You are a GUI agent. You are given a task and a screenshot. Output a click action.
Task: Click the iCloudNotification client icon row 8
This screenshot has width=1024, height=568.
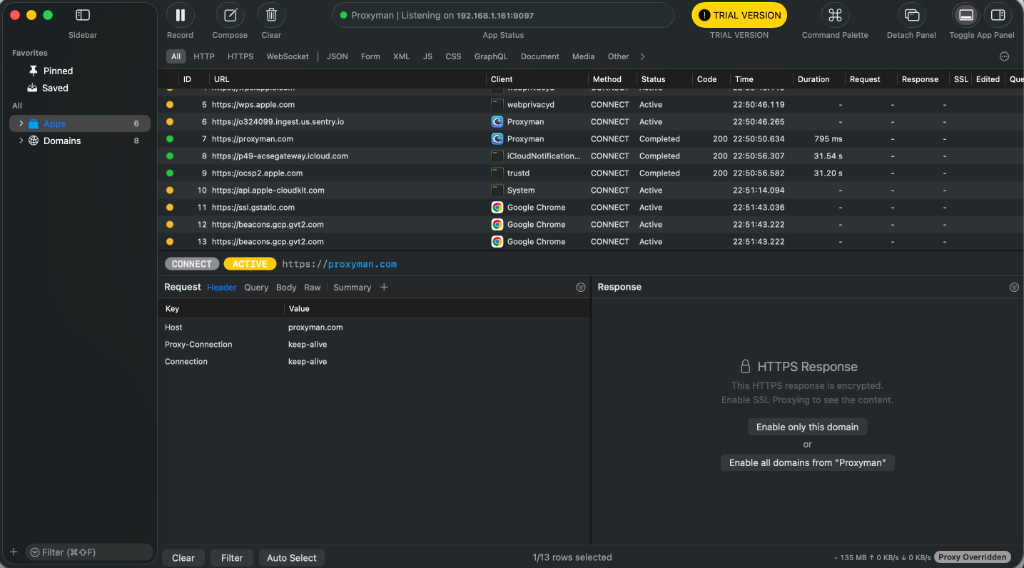(x=497, y=156)
